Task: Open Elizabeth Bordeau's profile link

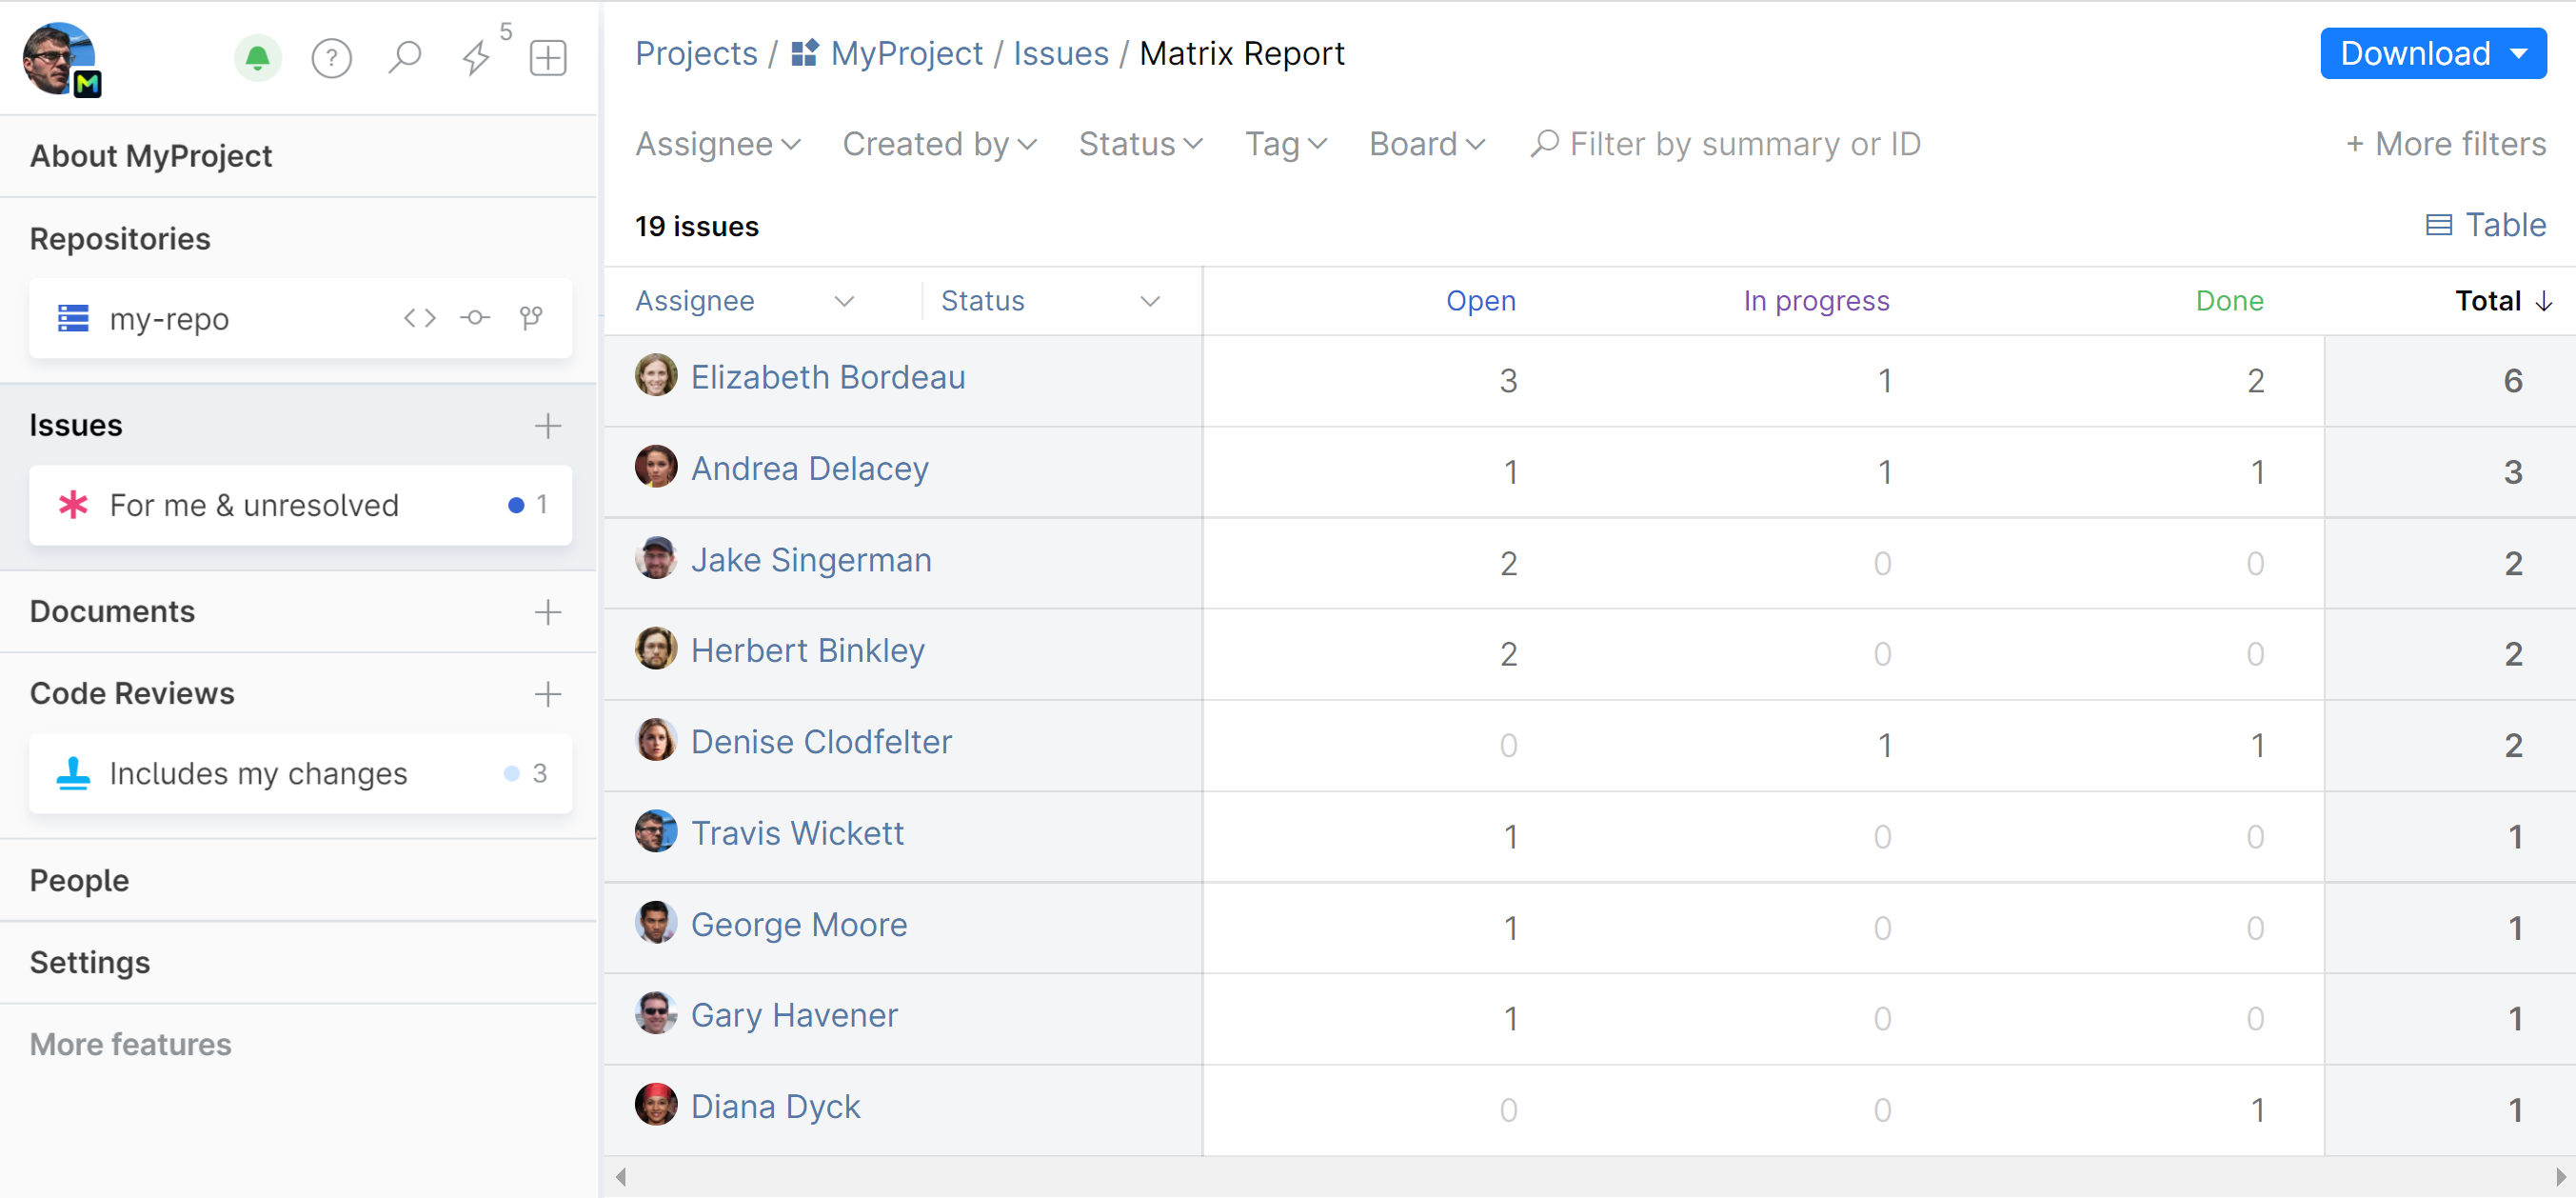Action: pyautogui.click(x=827, y=377)
